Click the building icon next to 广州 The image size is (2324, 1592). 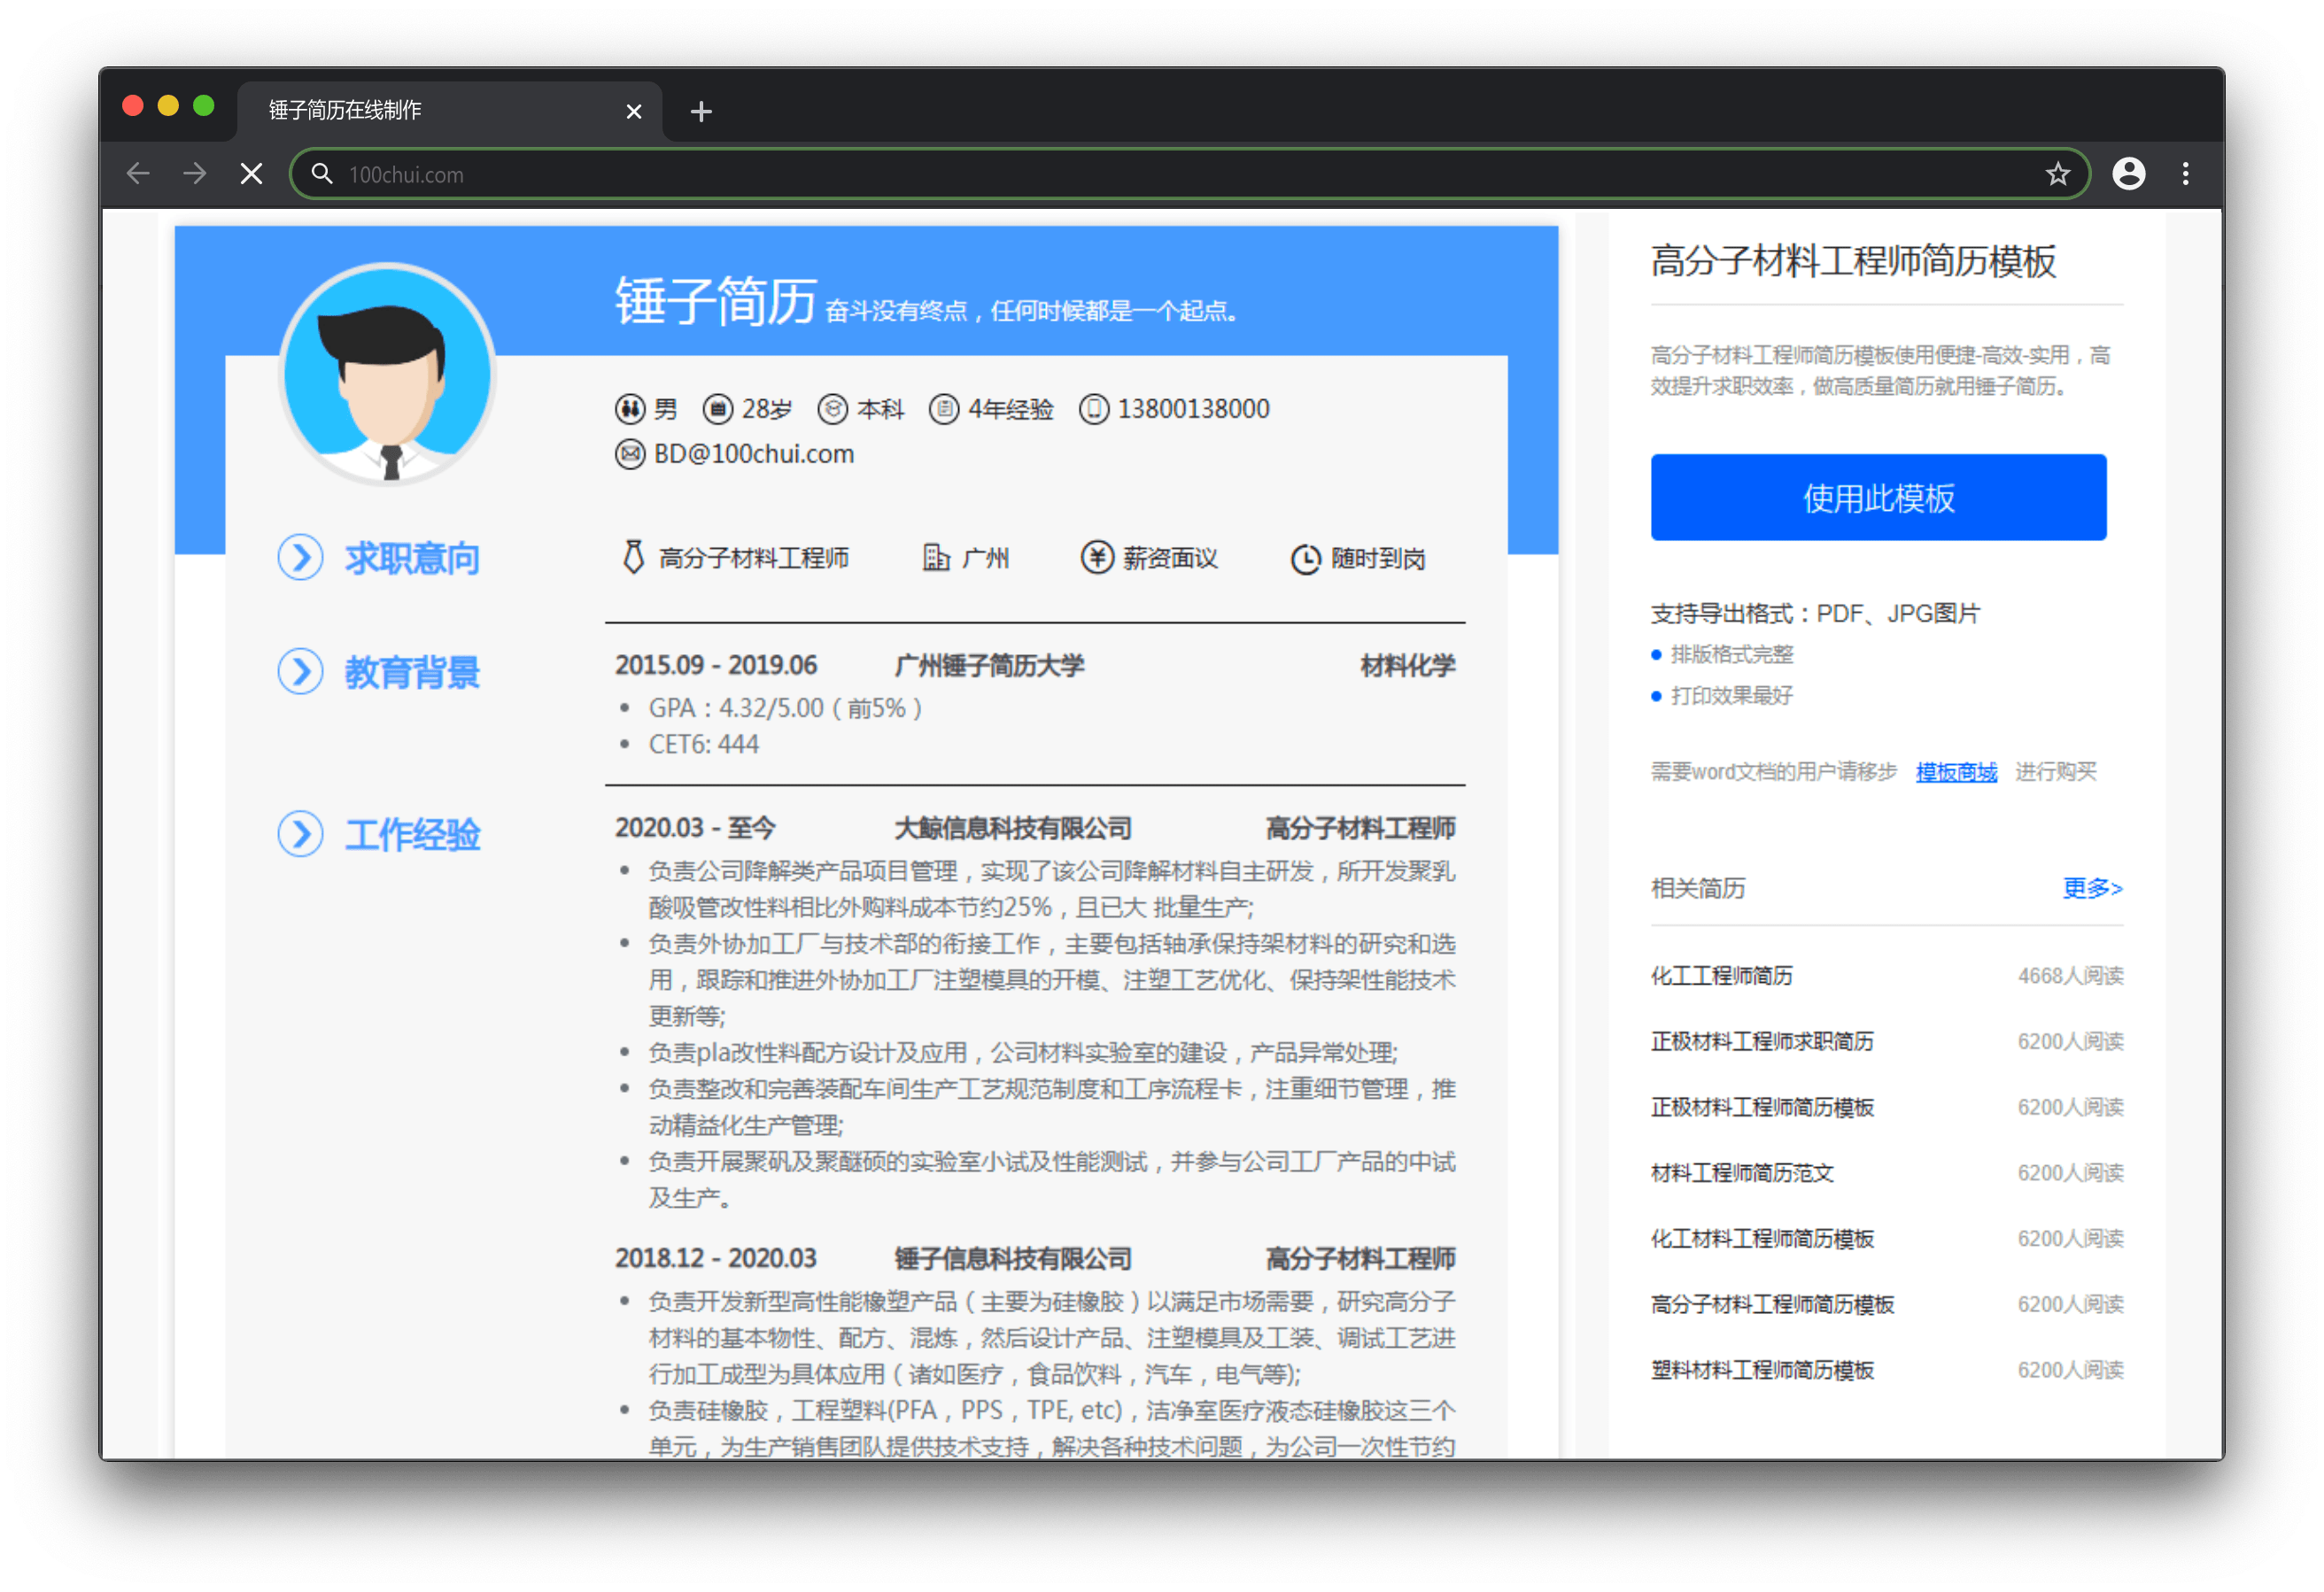(x=935, y=557)
